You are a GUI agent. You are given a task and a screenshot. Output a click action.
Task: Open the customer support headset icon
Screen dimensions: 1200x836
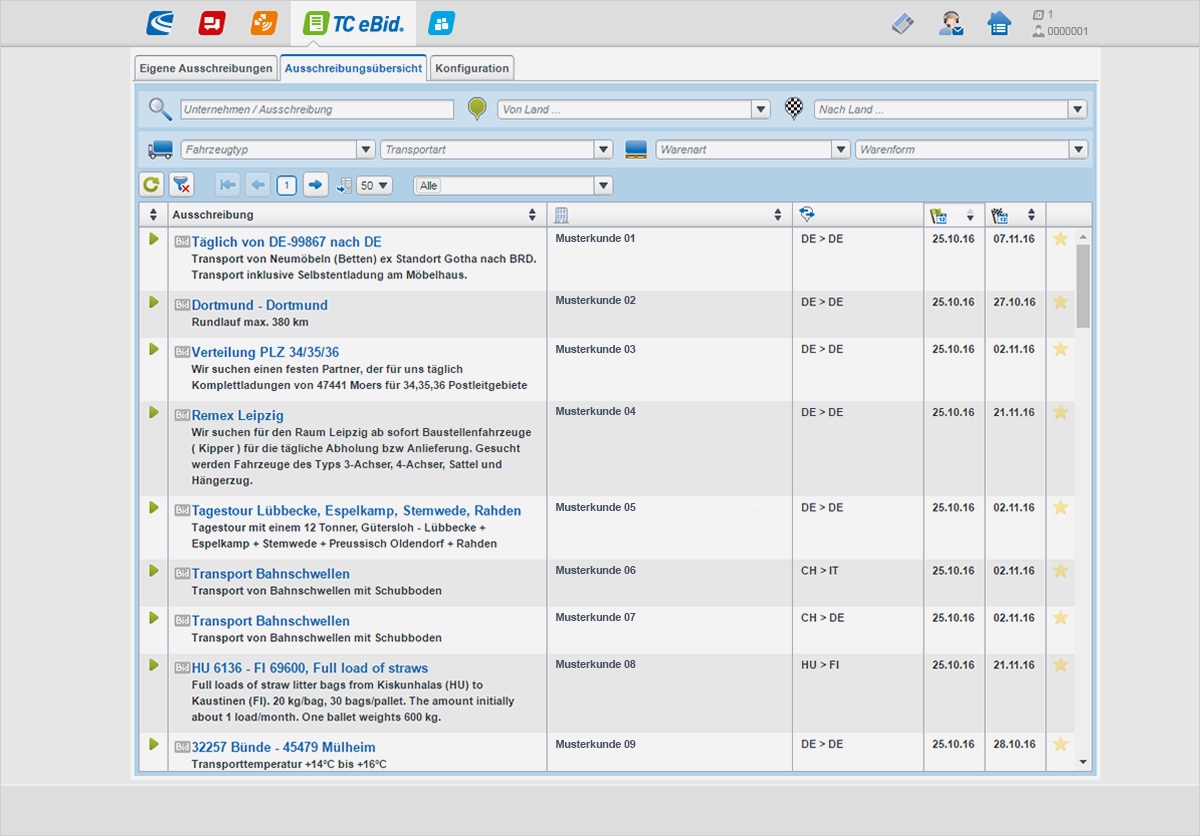951,23
